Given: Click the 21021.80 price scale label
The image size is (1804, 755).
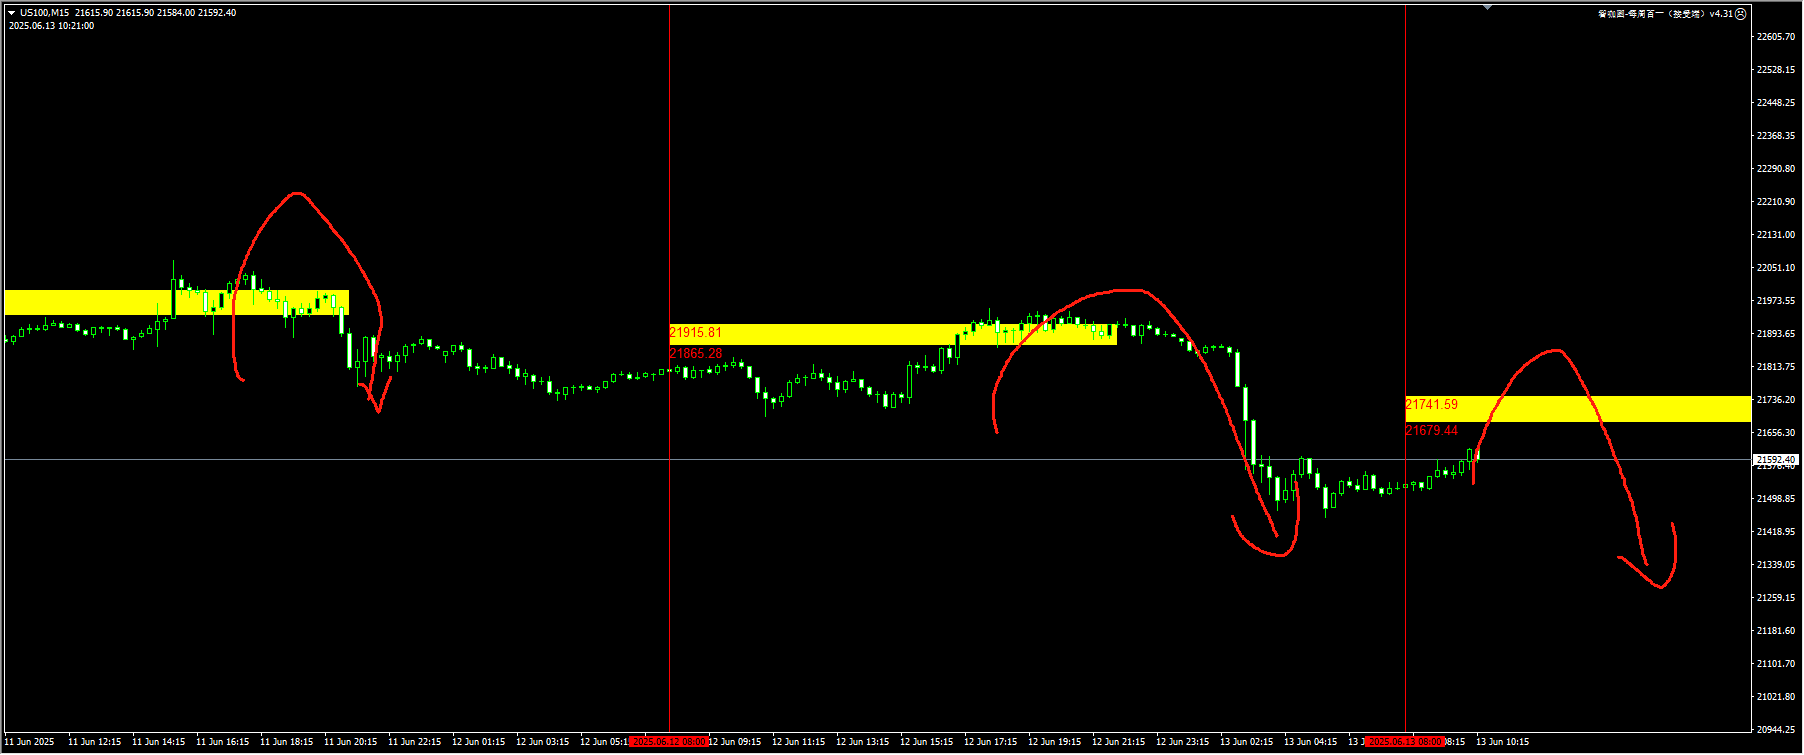Looking at the screenshot, I should [x=1775, y=697].
